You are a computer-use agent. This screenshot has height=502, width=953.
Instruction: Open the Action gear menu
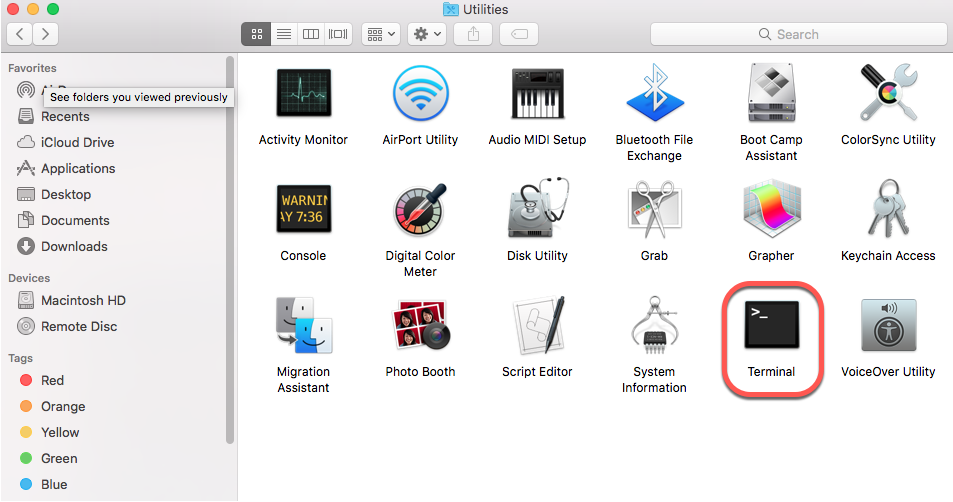427,34
